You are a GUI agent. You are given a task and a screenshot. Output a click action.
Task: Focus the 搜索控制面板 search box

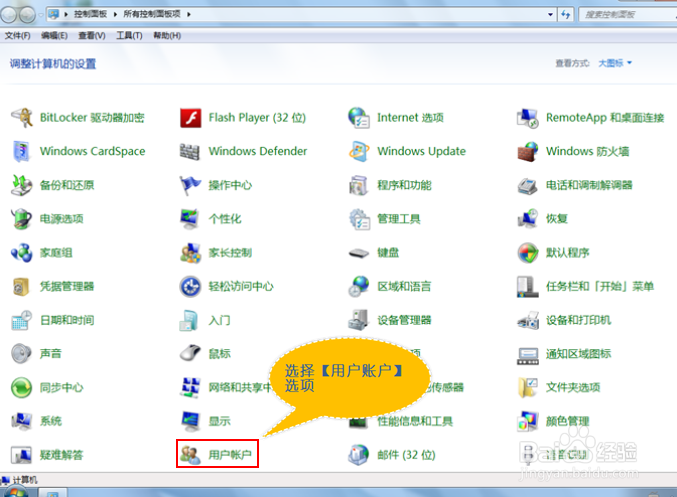[x=627, y=14]
